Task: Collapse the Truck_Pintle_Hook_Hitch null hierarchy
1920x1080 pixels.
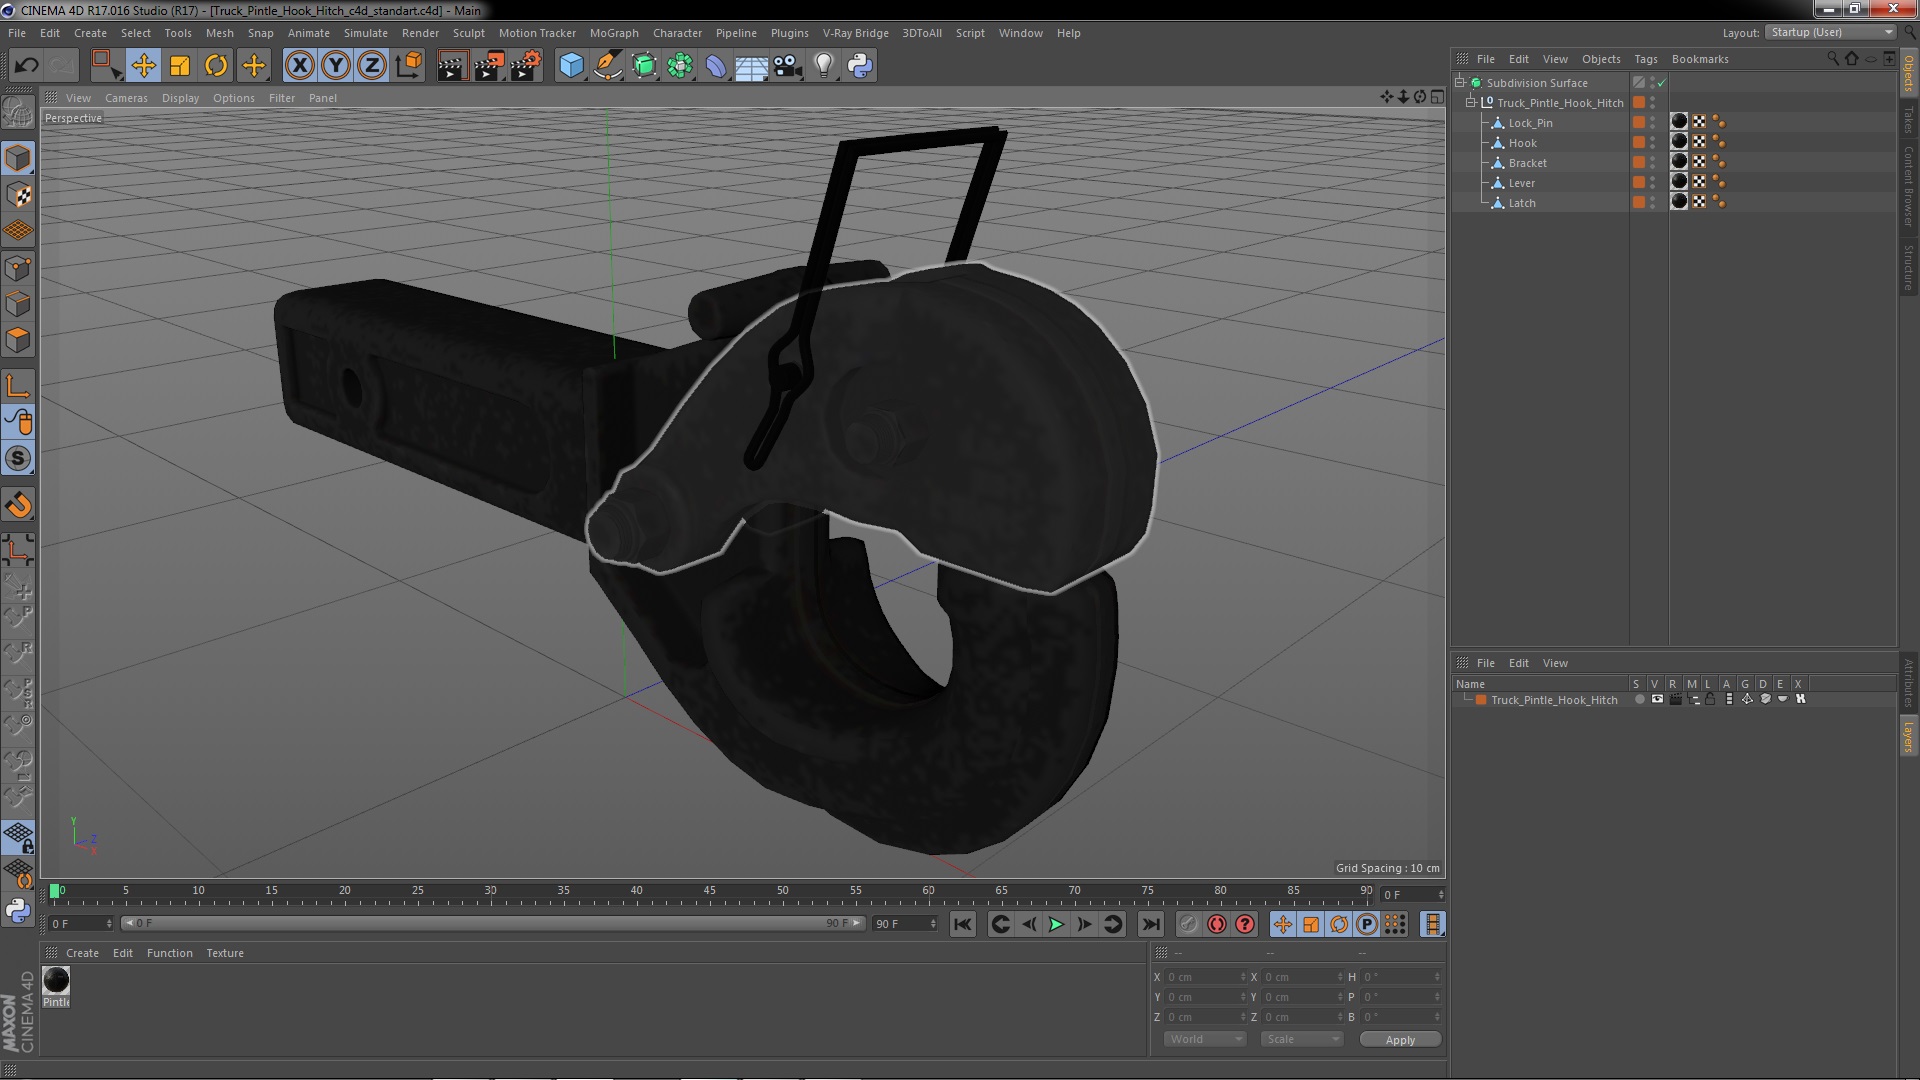Action: pyautogui.click(x=1471, y=103)
